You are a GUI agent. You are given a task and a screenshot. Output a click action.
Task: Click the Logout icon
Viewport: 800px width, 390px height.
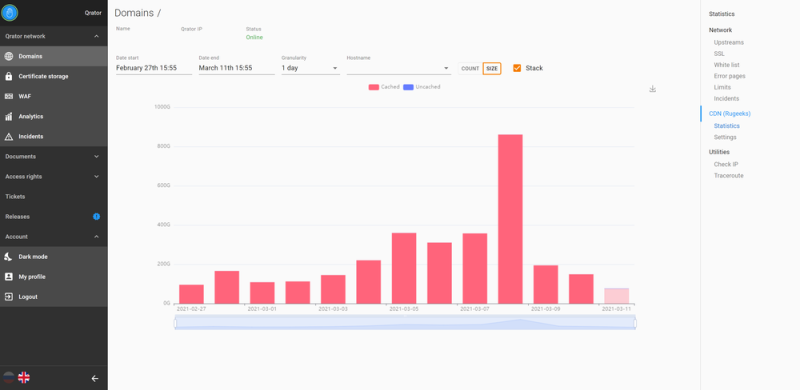tap(8, 297)
